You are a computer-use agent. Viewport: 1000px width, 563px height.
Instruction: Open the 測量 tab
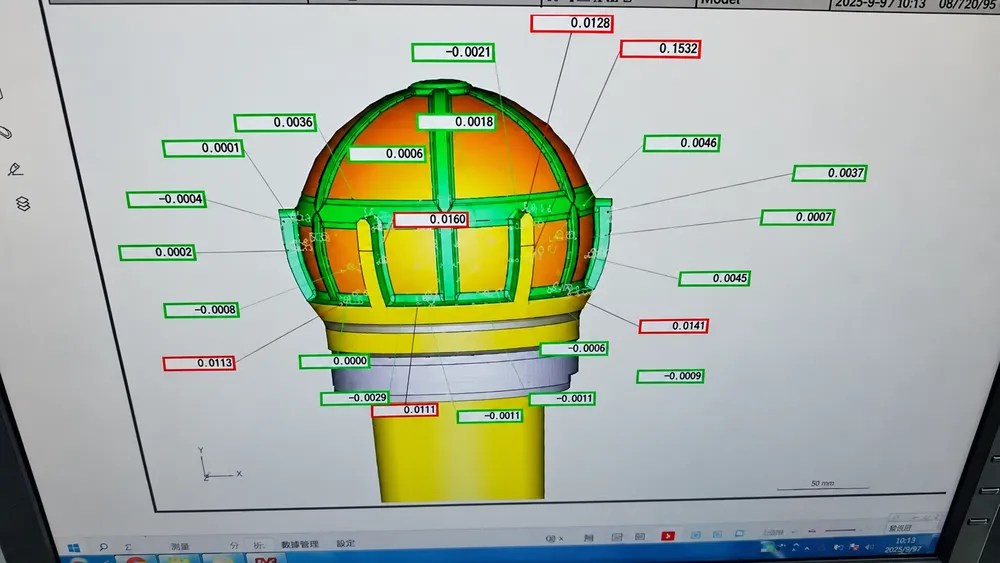(x=180, y=546)
